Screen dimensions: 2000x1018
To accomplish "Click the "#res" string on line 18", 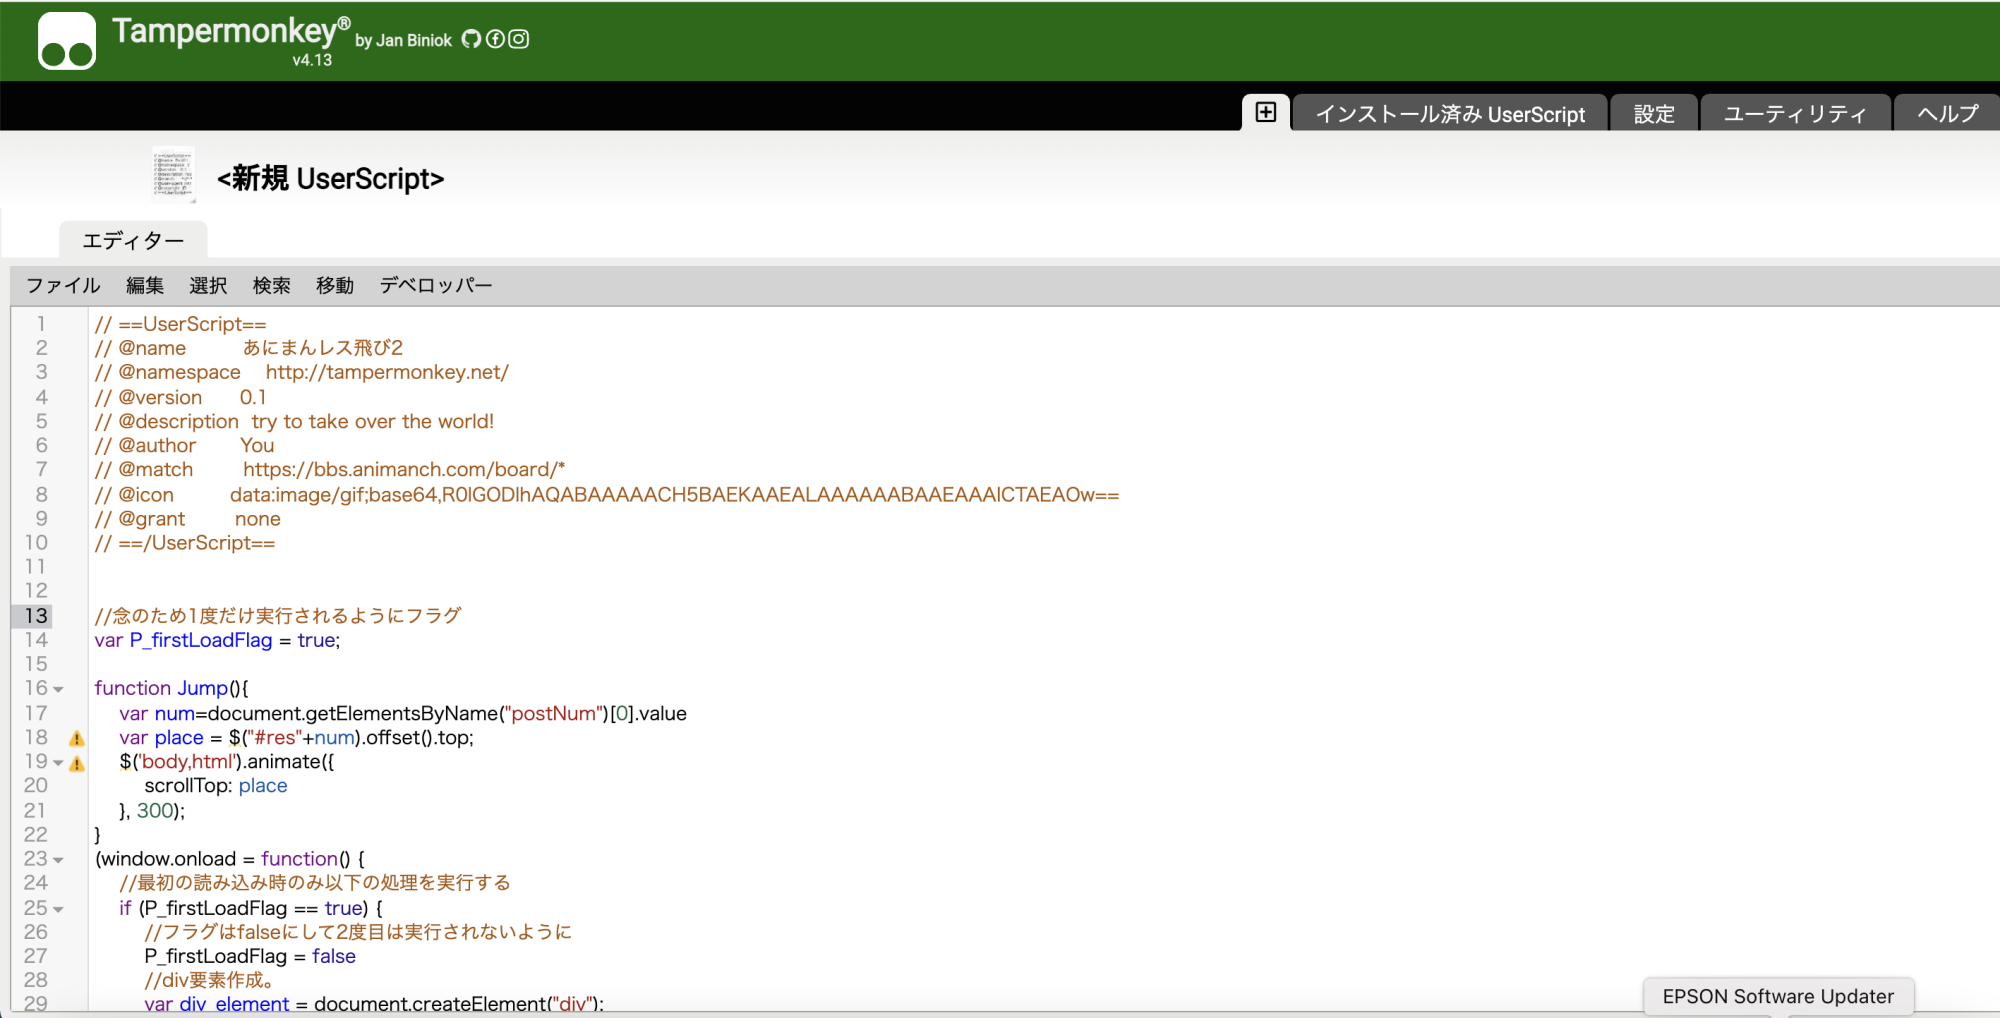I will coord(274,738).
